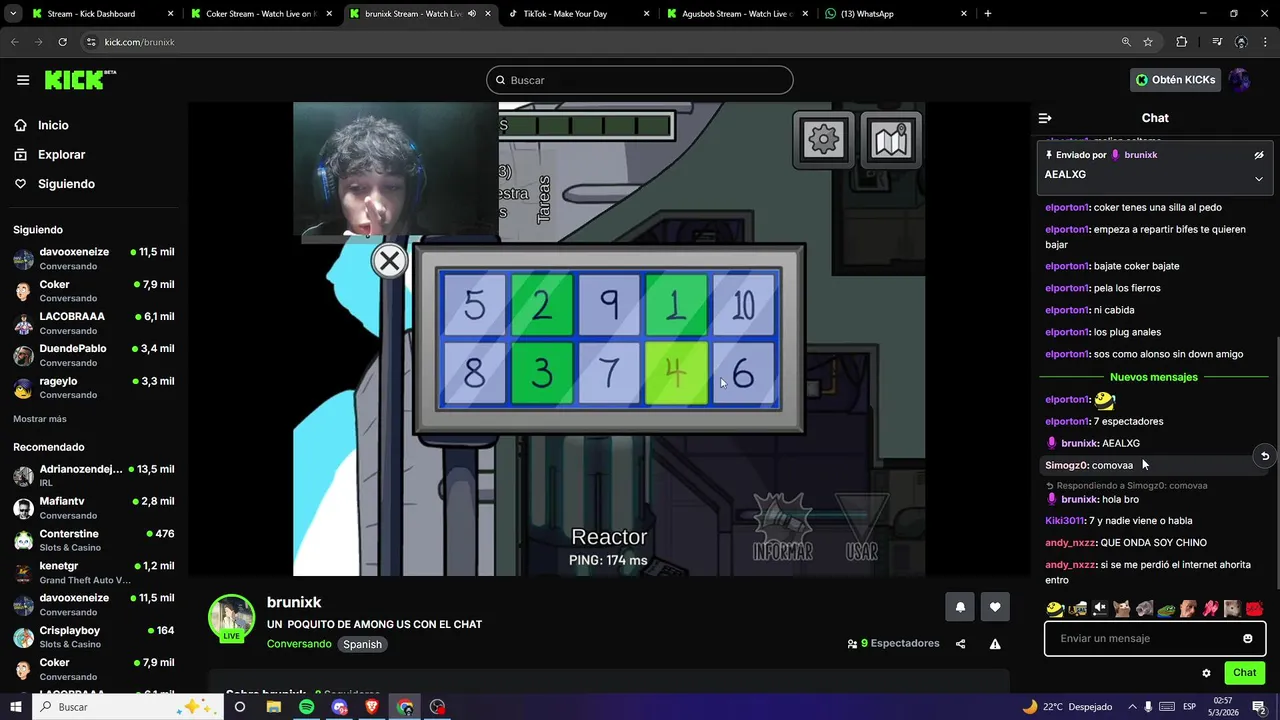This screenshot has width=1280, height=720.
Task: Expand the pinned message chevron
Action: point(1259,179)
